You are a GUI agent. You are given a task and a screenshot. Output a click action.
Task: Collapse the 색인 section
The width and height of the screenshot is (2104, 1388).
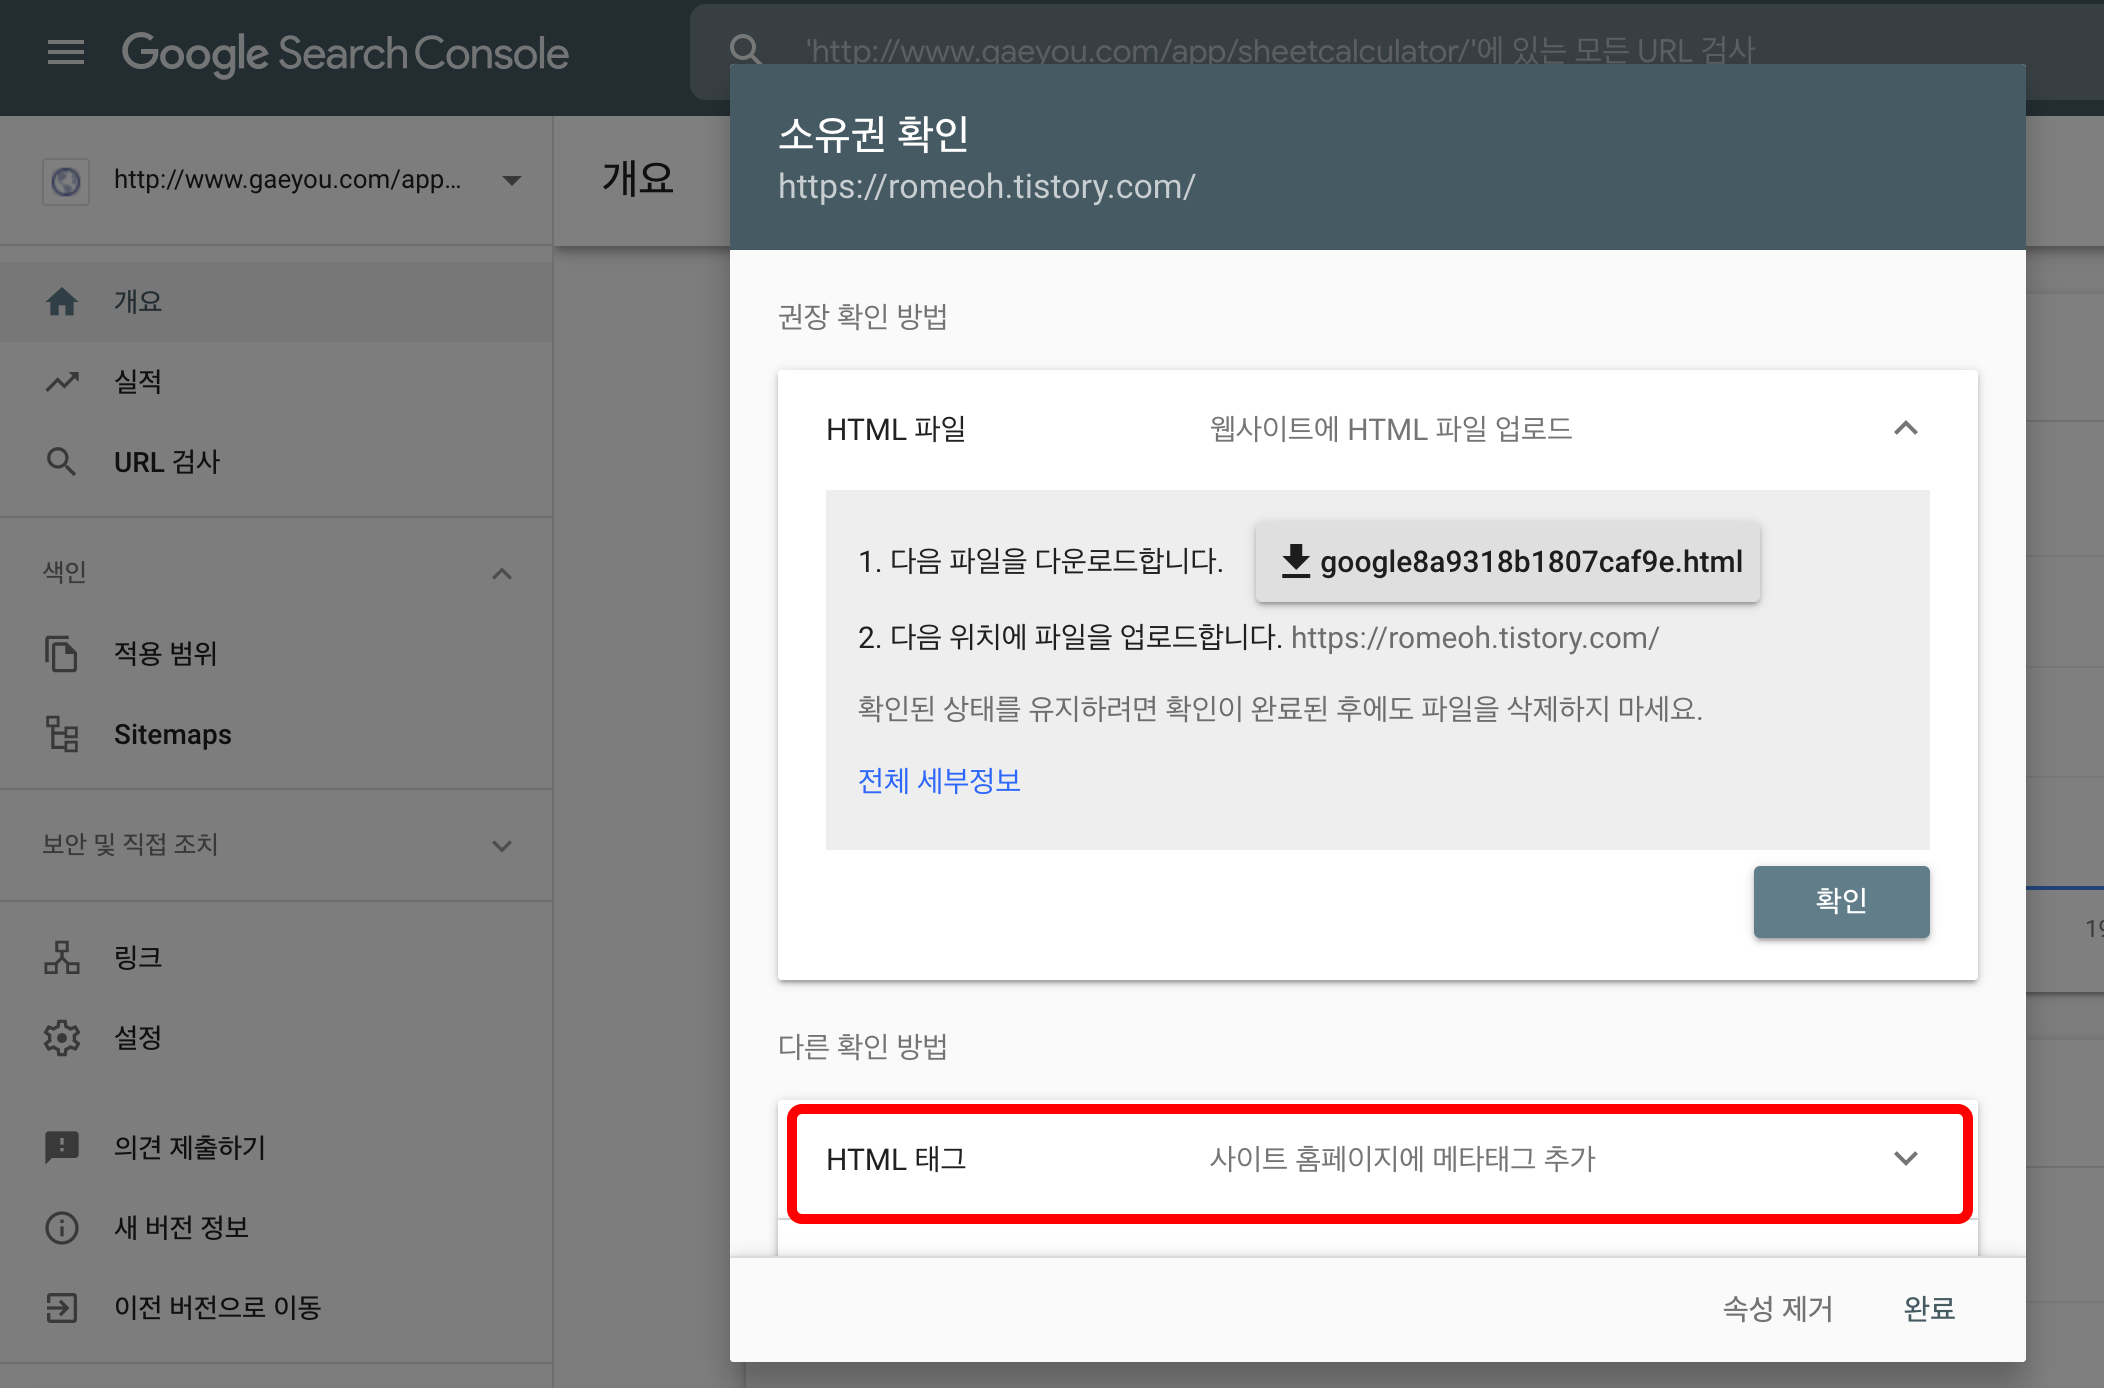502,573
